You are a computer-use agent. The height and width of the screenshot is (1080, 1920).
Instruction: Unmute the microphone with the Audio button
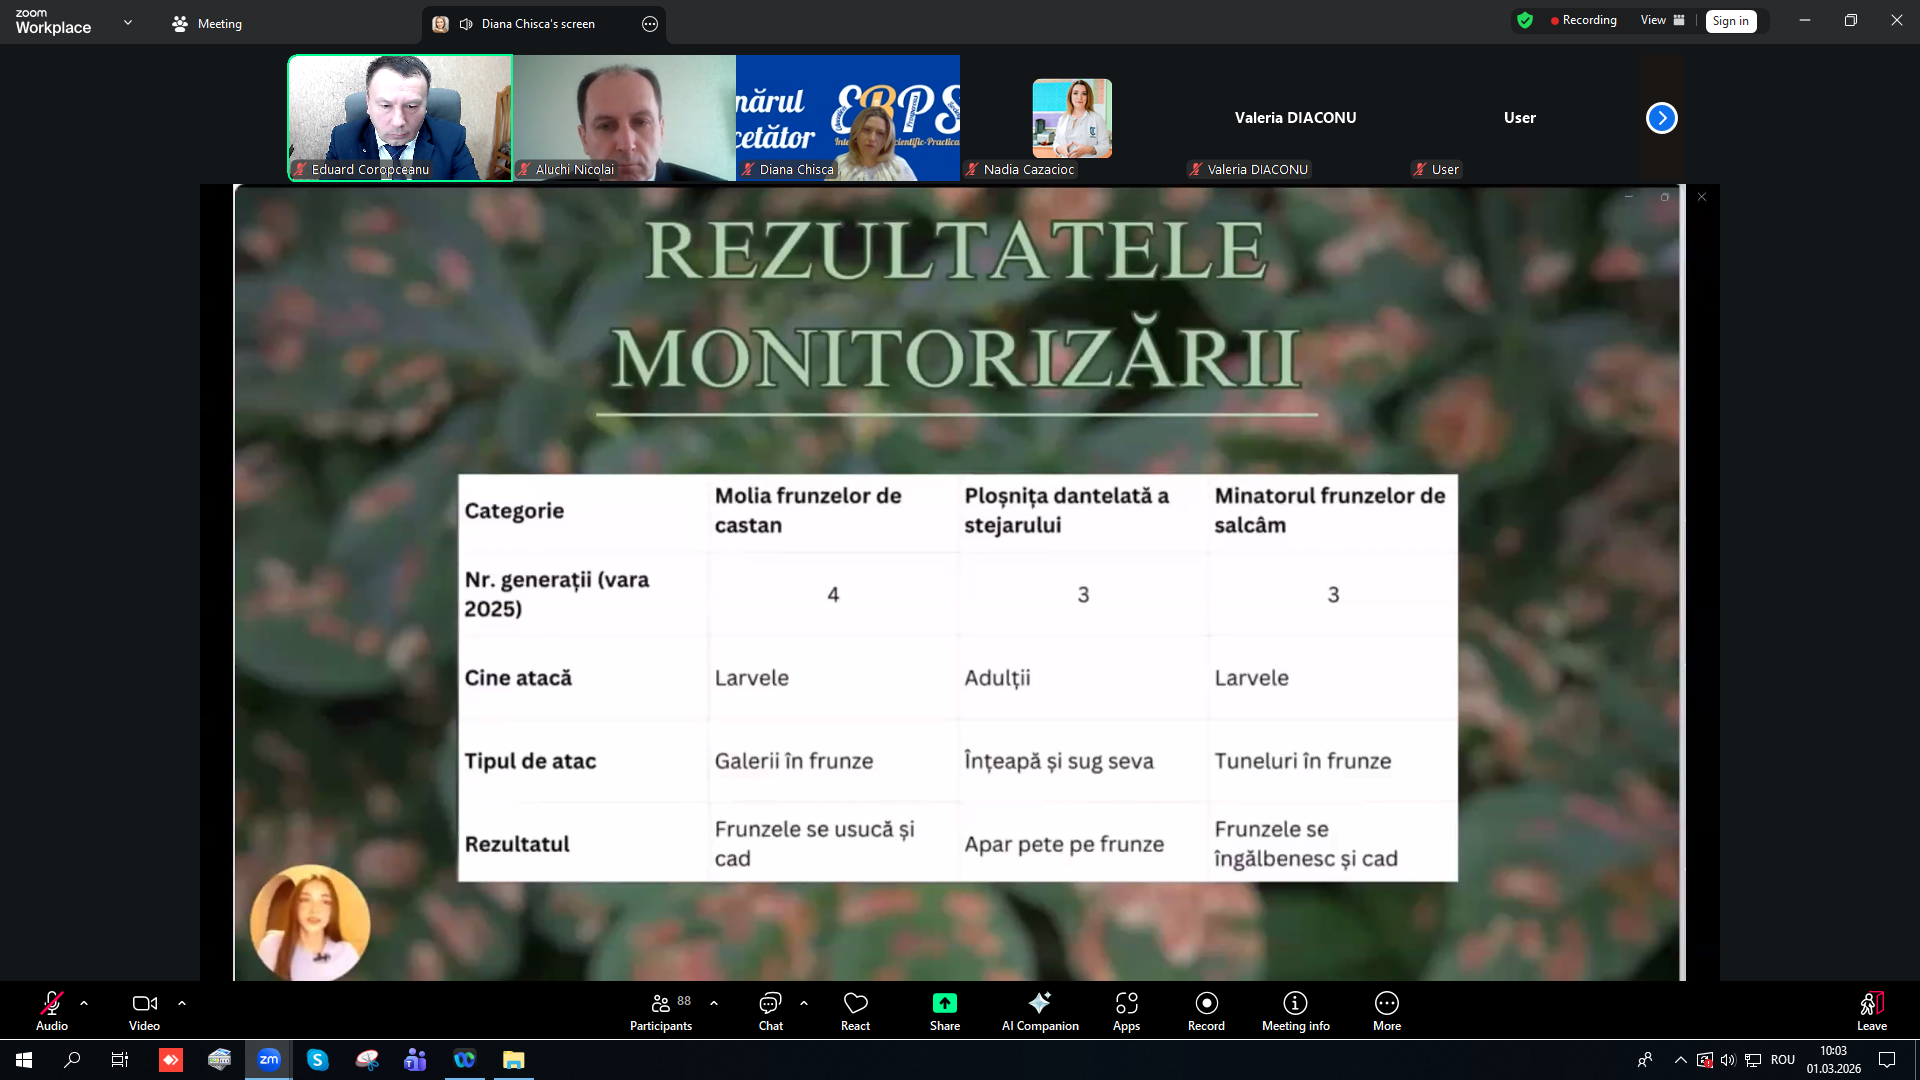pyautogui.click(x=52, y=1009)
